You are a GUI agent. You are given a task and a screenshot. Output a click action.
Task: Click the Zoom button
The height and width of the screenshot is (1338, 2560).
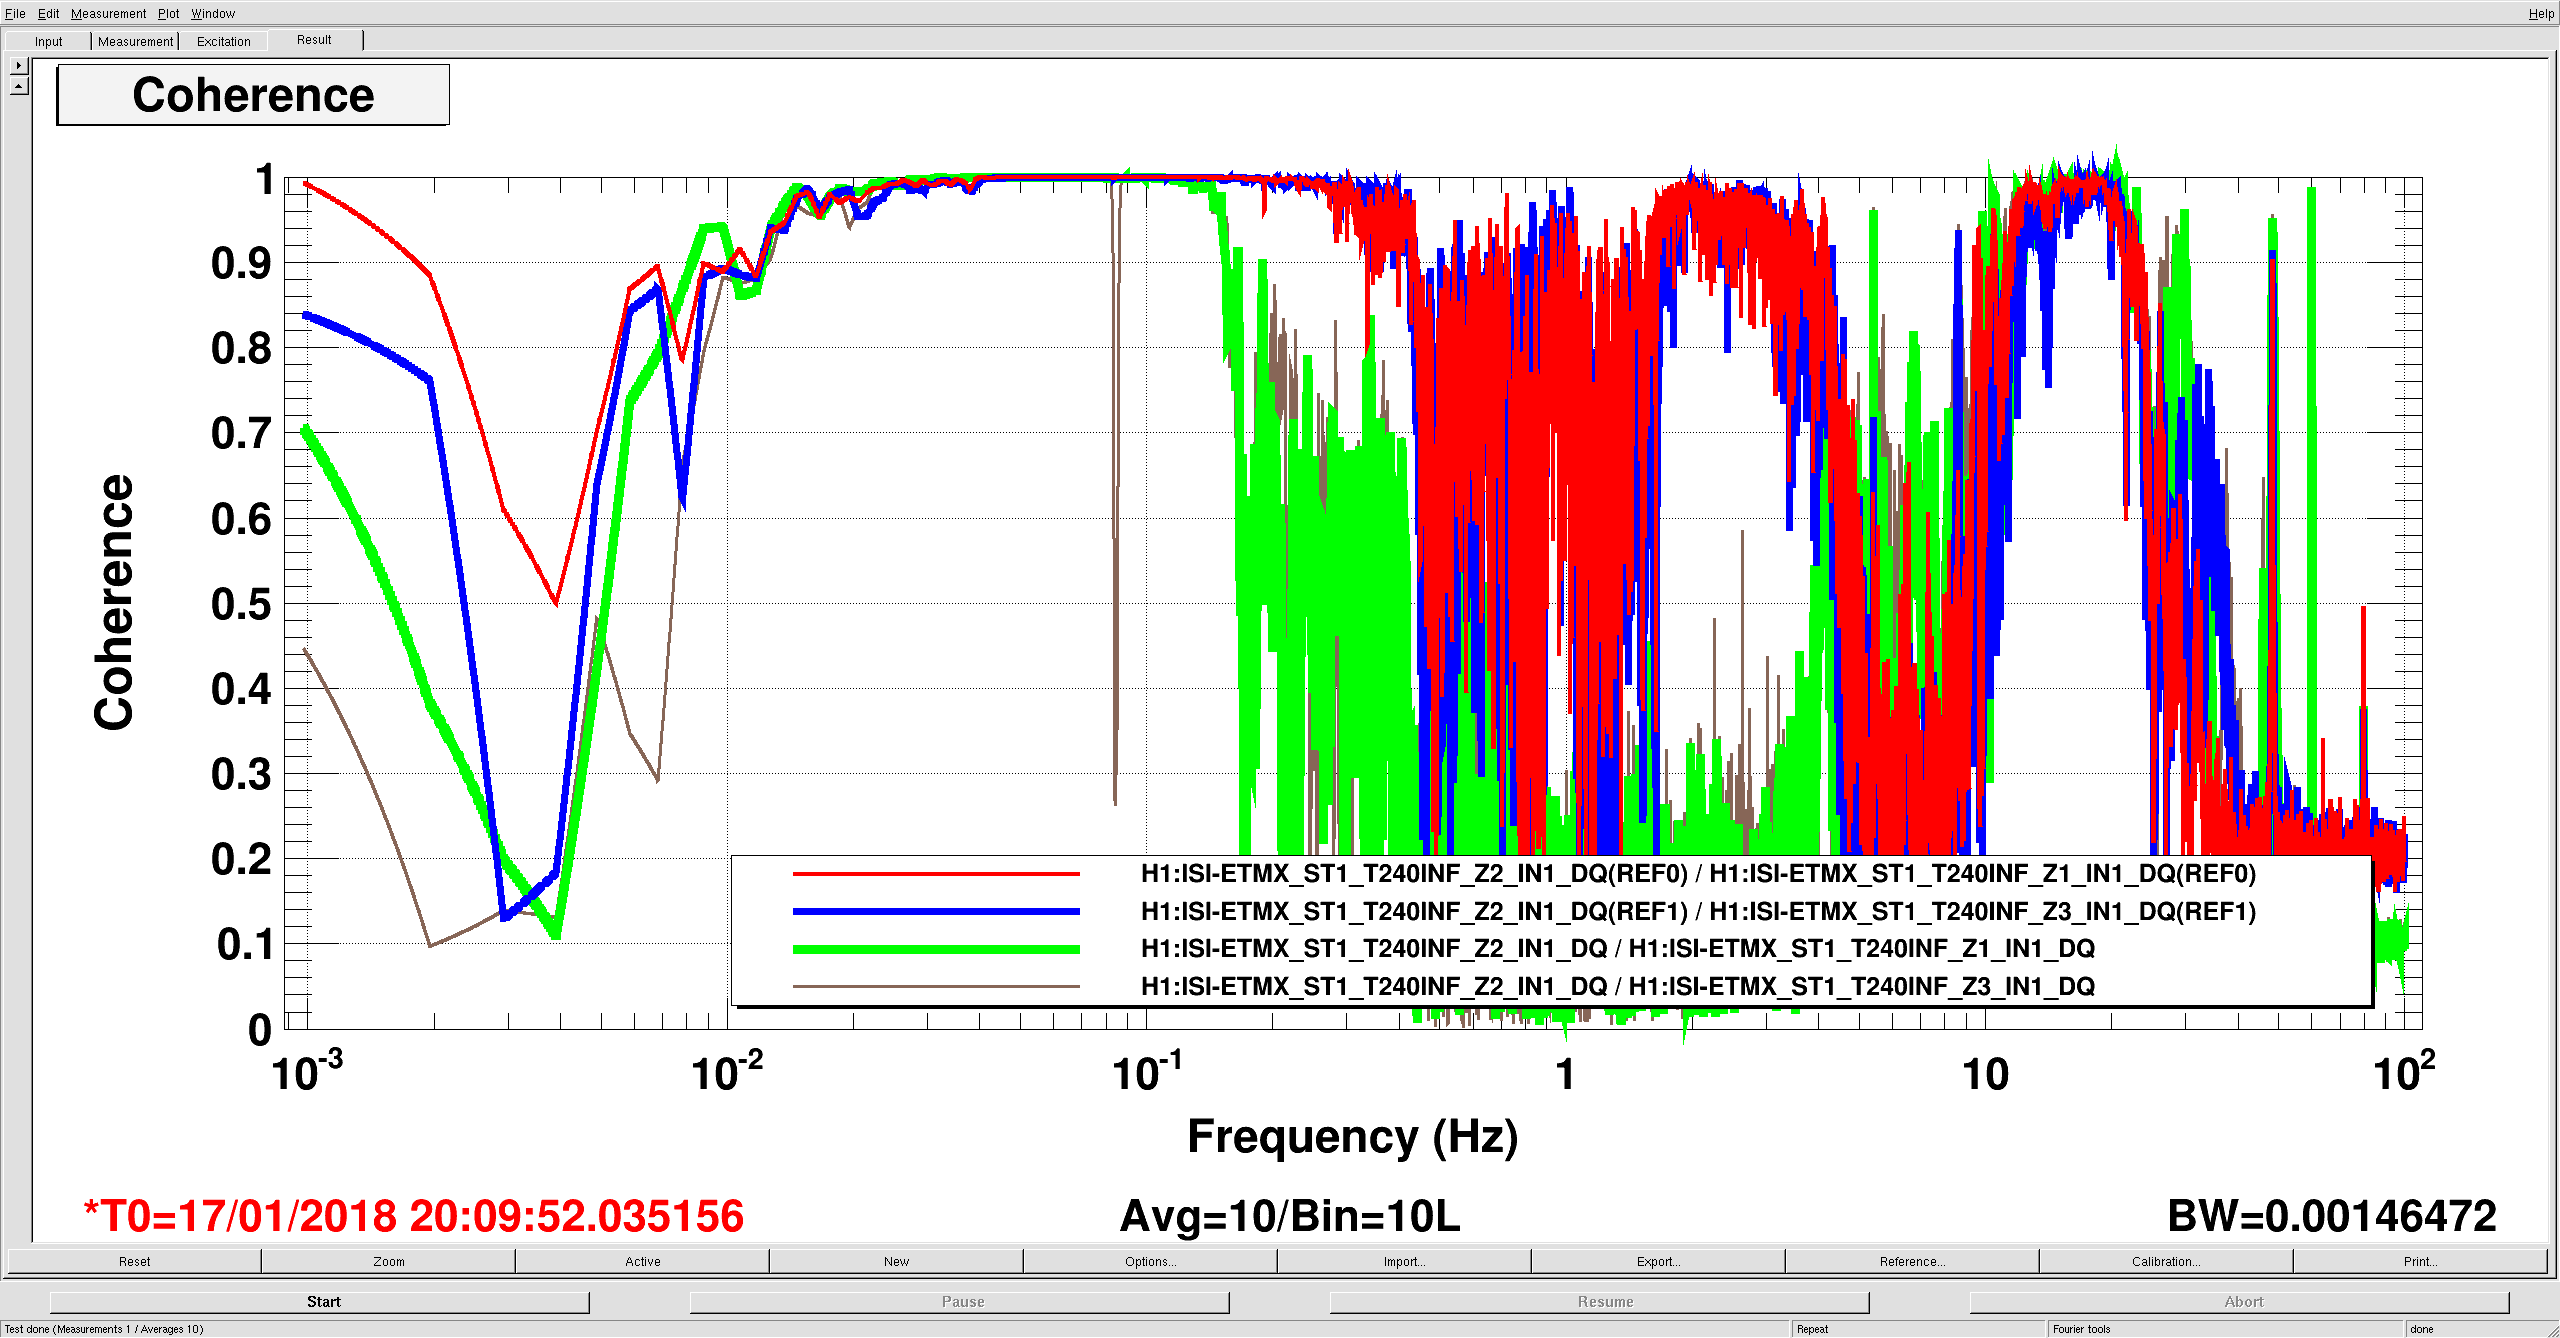[388, 1261]
